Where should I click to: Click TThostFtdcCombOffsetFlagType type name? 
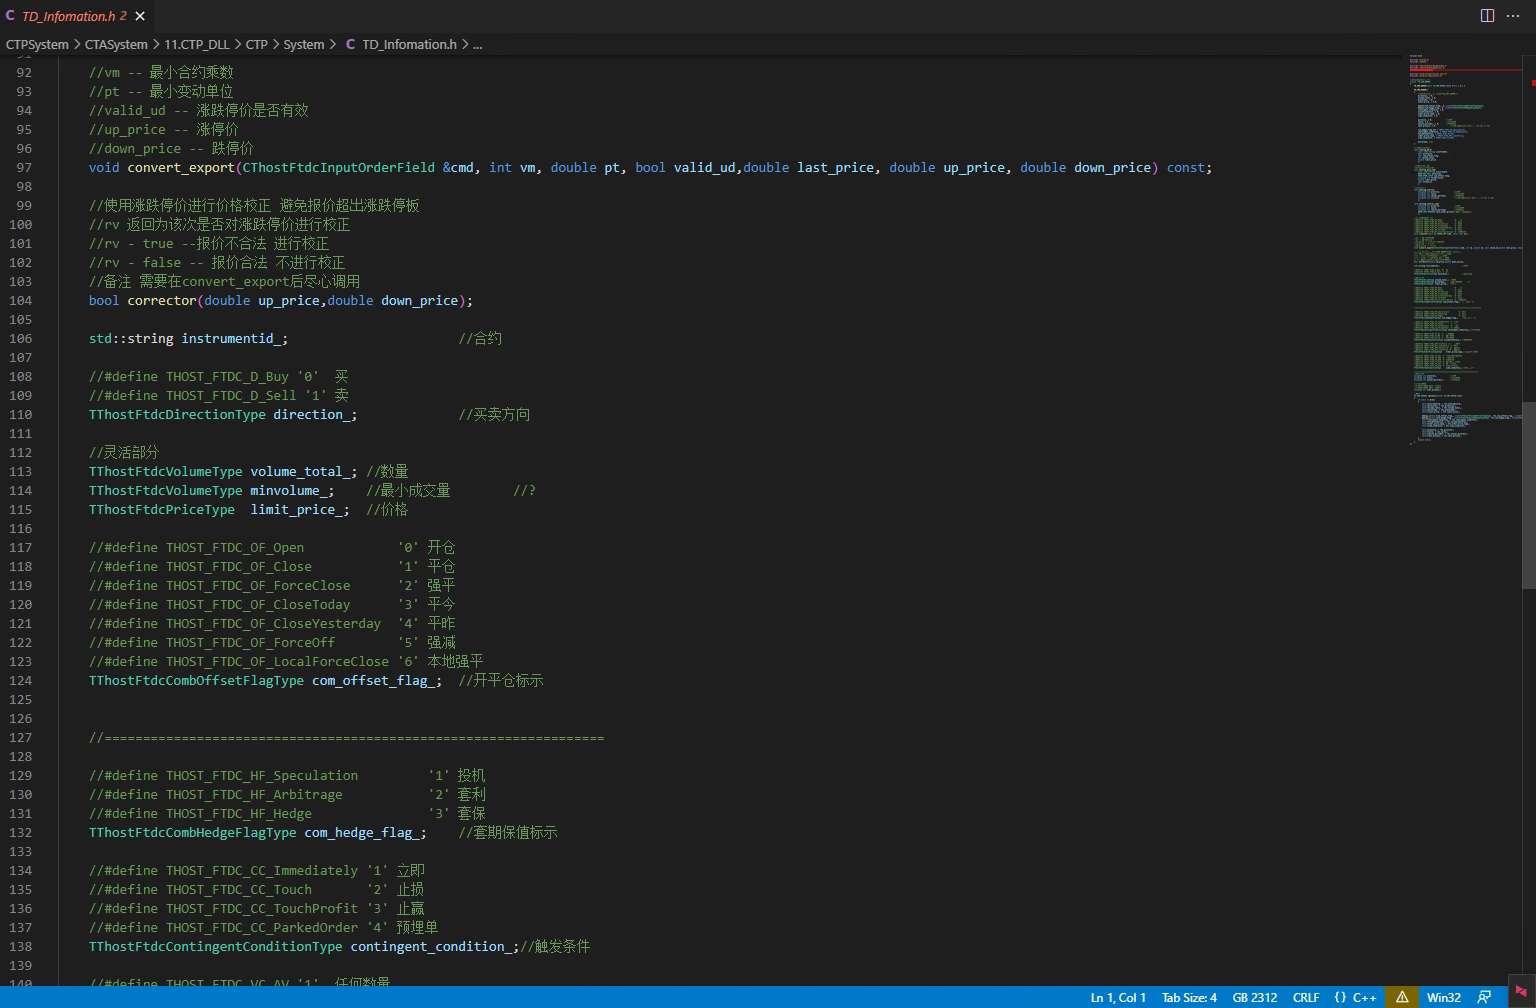[x=196, y=680]
